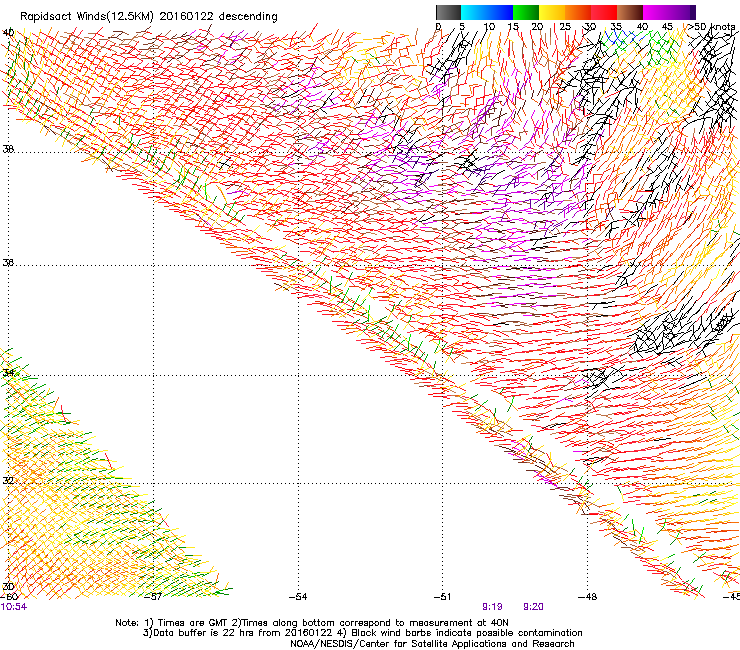Click the longitude label '-48'
The width and height of the screenshot is (740, 650).
click(587, 597)
